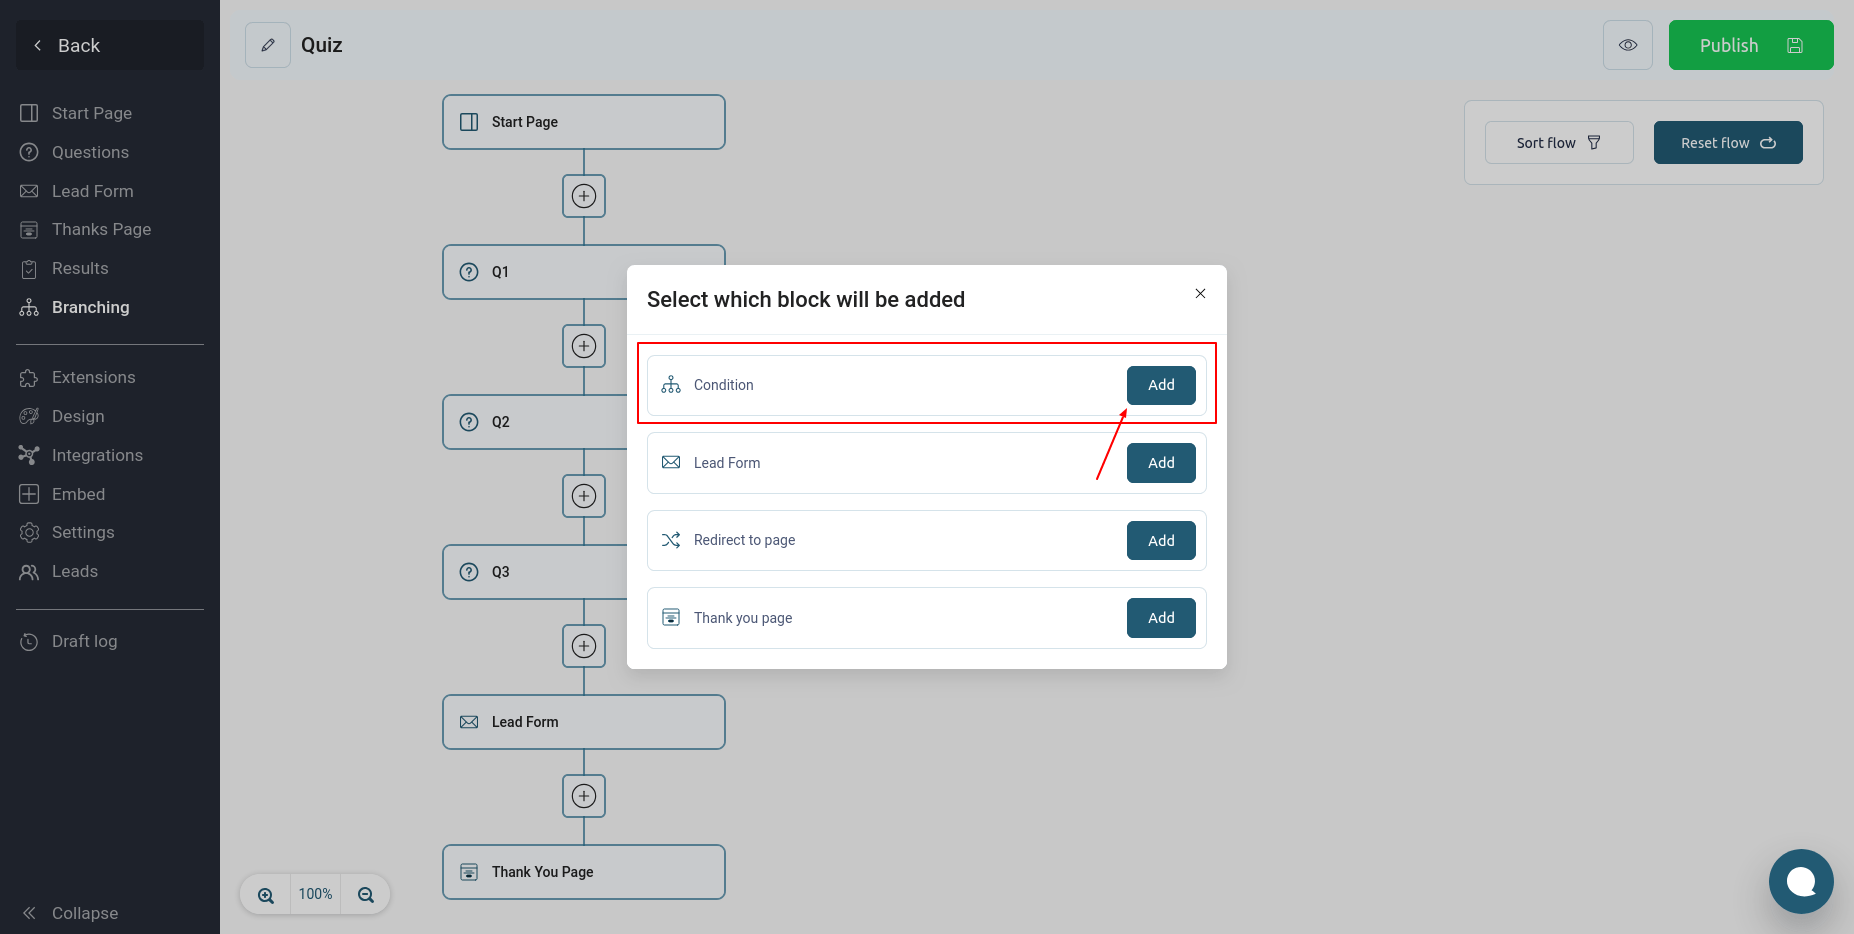Click the Redirect to page shuffle icon
1854x934 pixels.
[671, 540]
